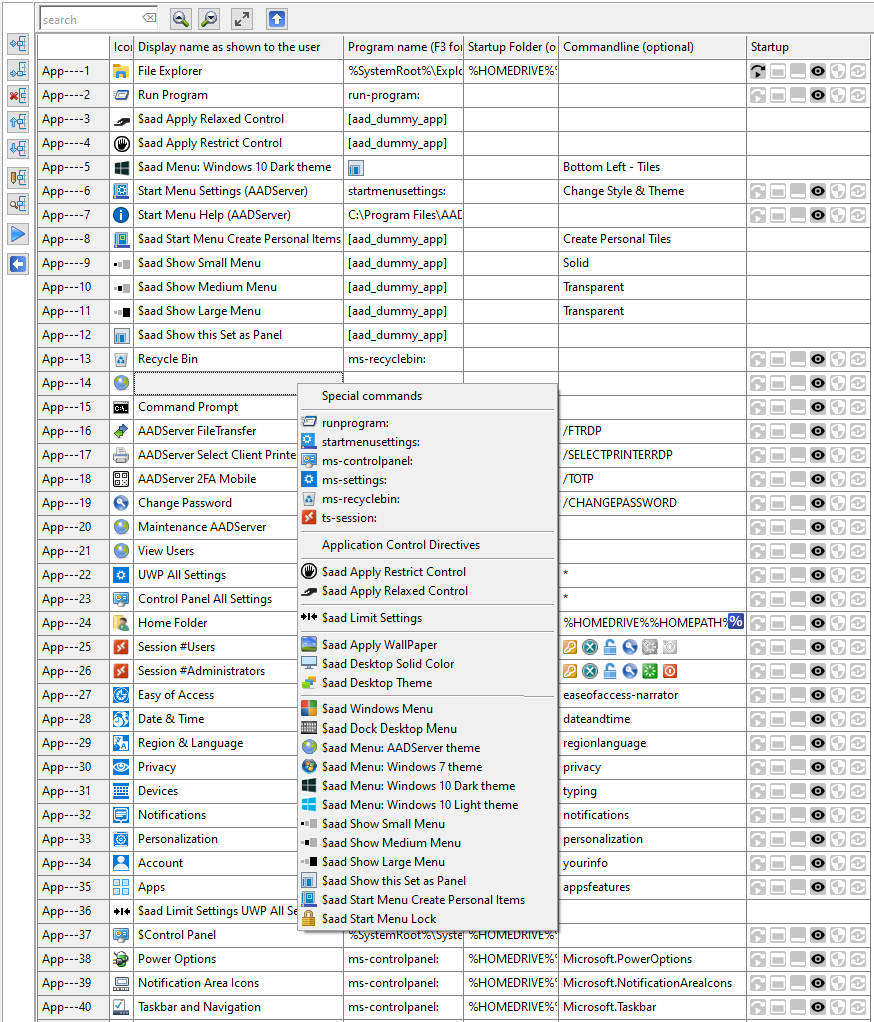Toggle the eye visibility icon for Recycle Bin row

818,359
